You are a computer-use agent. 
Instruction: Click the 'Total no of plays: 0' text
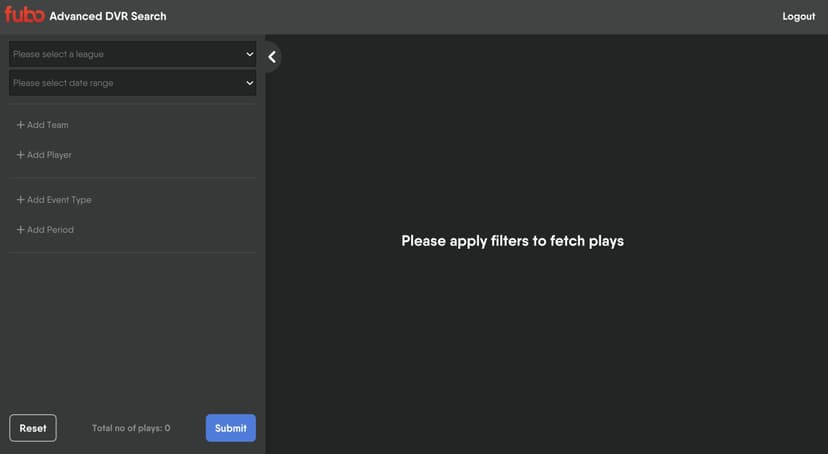click(131, 428)
